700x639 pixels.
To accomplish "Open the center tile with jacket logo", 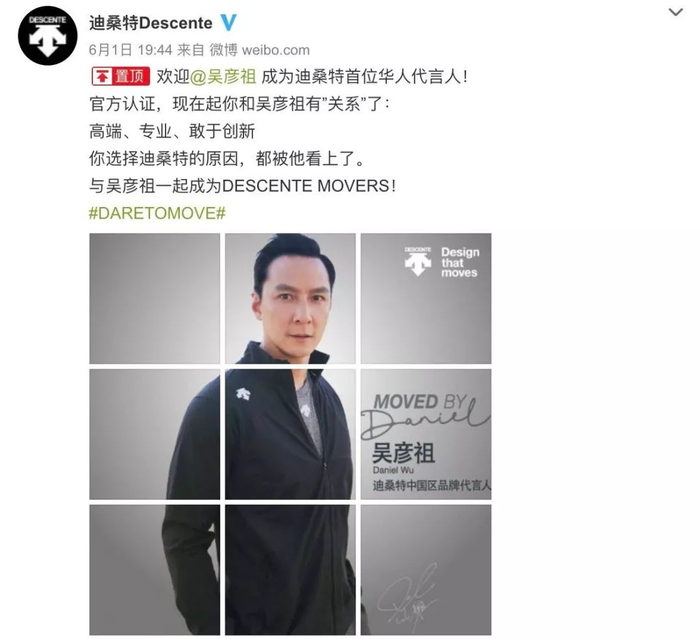I will click(x=290, y=434).
